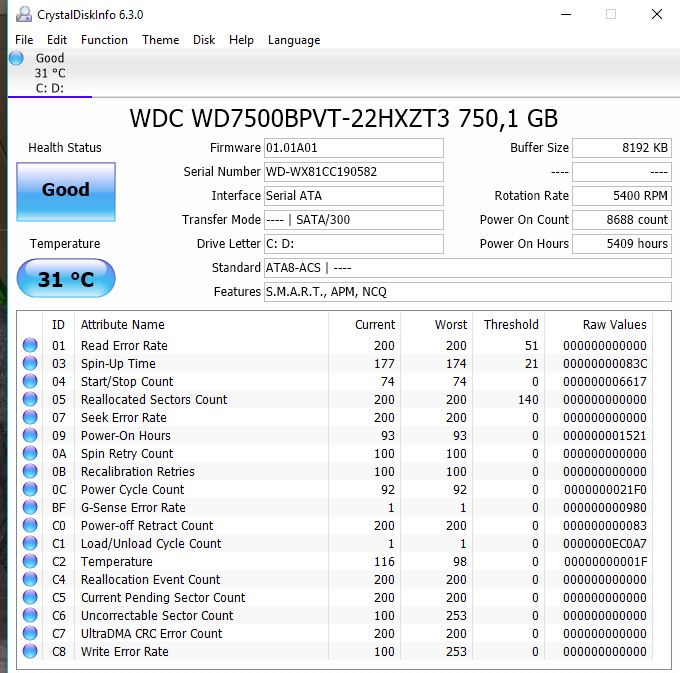Click the status orb for G-Sense Error Rate
Screen dimensions: 680x673
pyautogui.click(x=30, y=508)
